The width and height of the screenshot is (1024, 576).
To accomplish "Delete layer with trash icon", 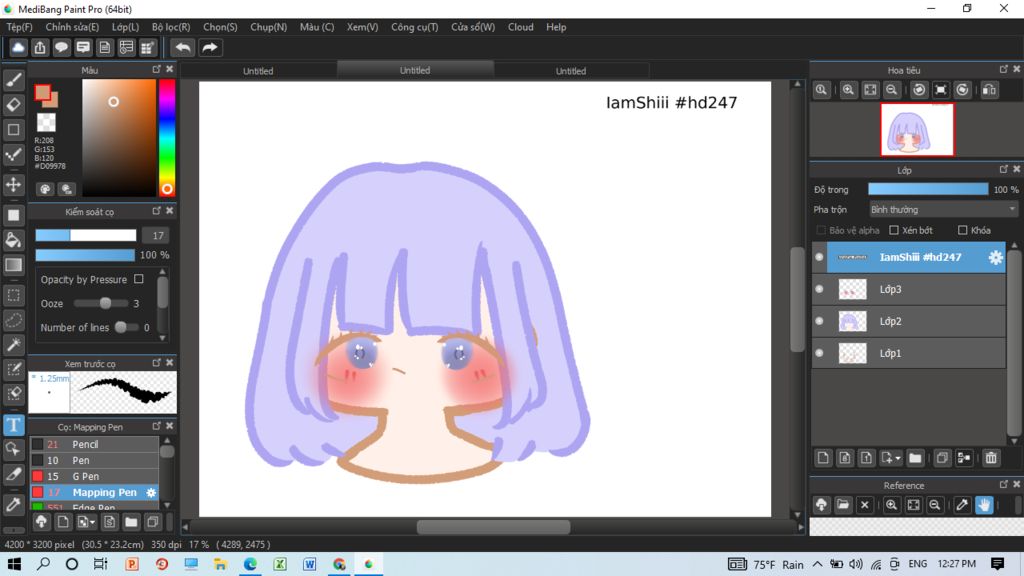I will pos(991,458).
